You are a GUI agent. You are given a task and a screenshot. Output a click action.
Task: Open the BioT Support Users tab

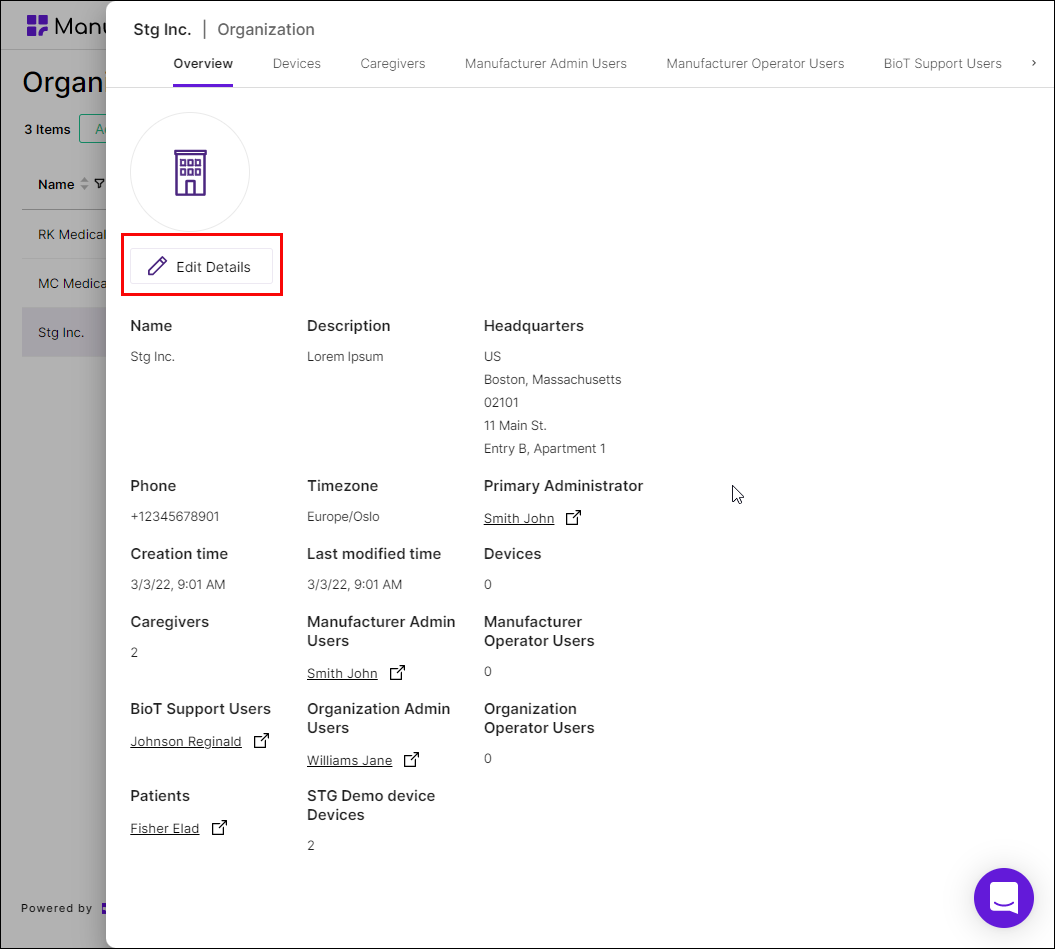[x=942, y=63]
